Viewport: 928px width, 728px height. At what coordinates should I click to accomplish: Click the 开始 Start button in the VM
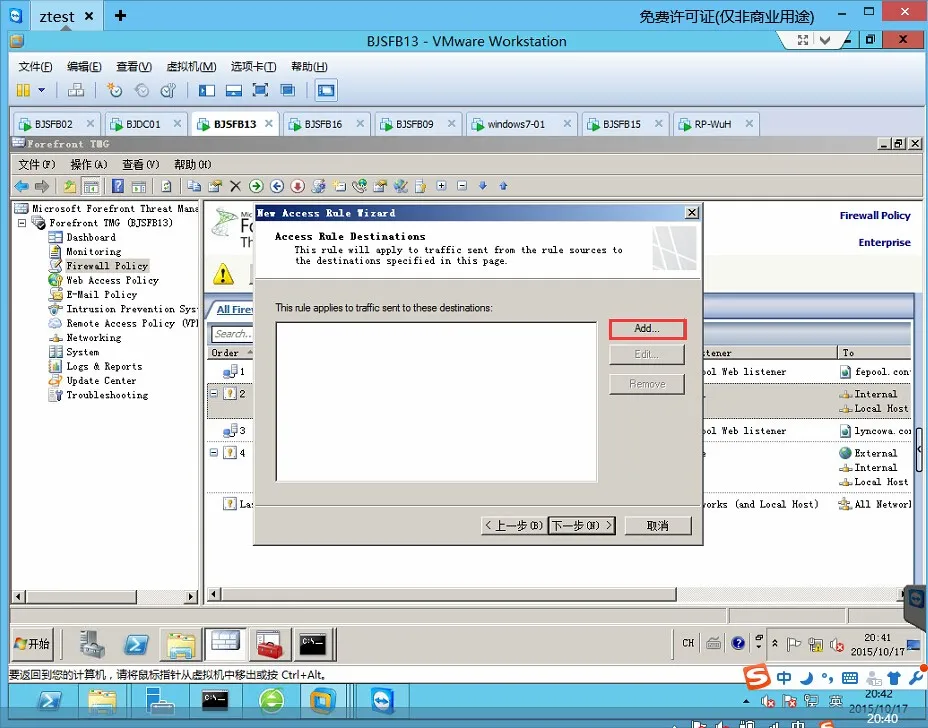pyautogui.click(x=33, y=643)
